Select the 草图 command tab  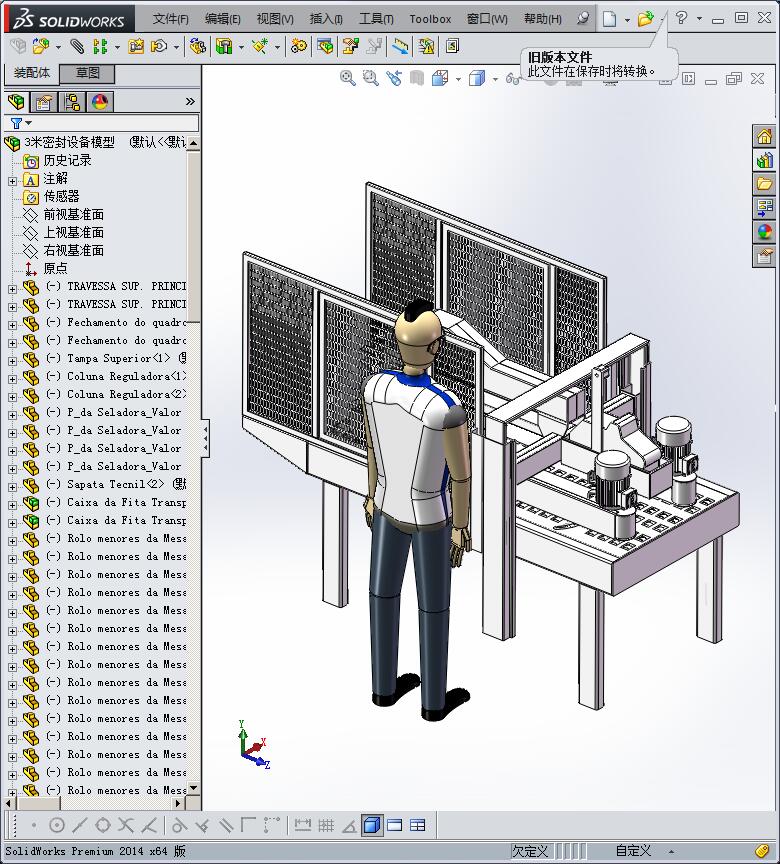click(x=88, y=73)
